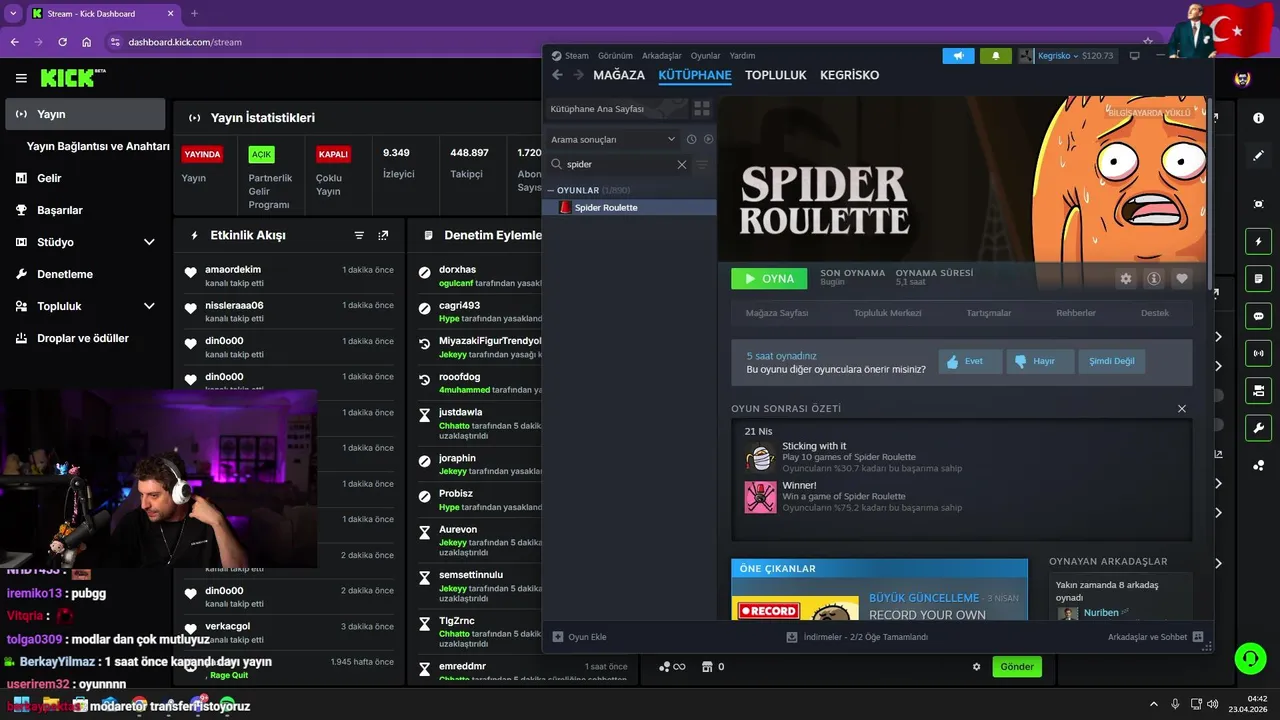Open Gelir in Kick sidebar
The width and height of the screenshot is (1280, 720).
pos(85,178)
